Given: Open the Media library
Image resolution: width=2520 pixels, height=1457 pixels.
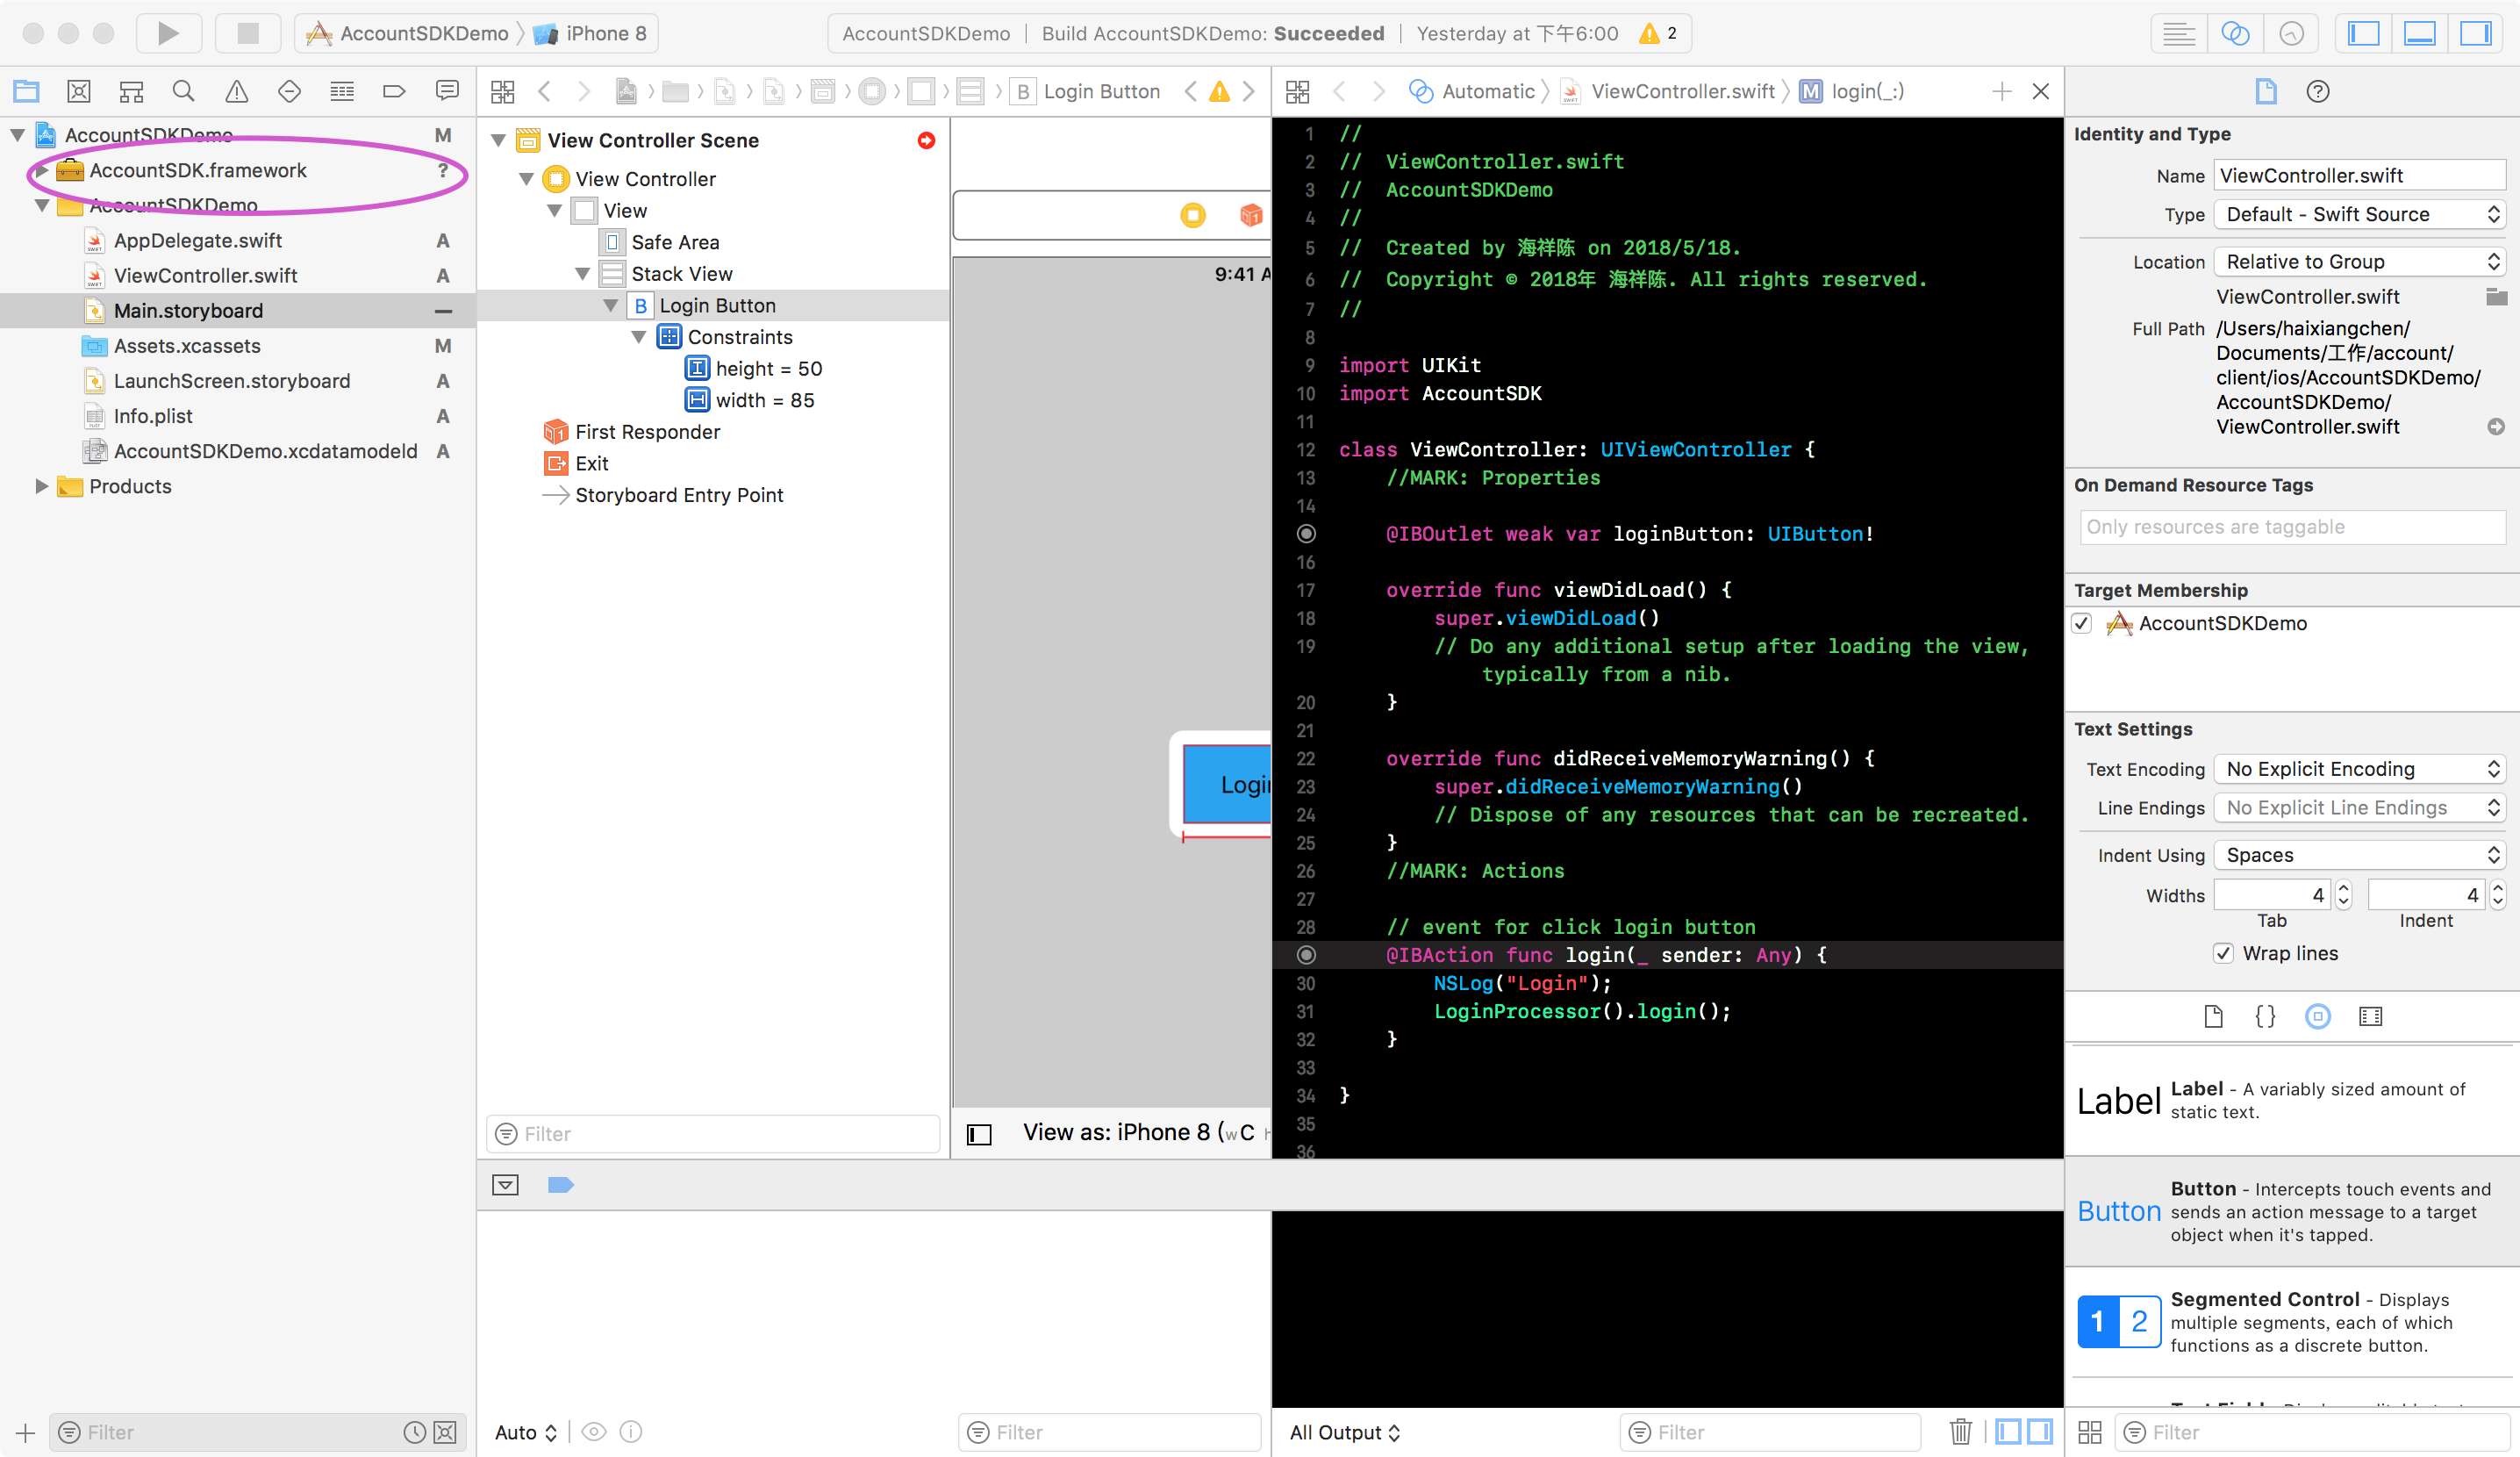Looking at the screenshot, I should 2370,1017.
